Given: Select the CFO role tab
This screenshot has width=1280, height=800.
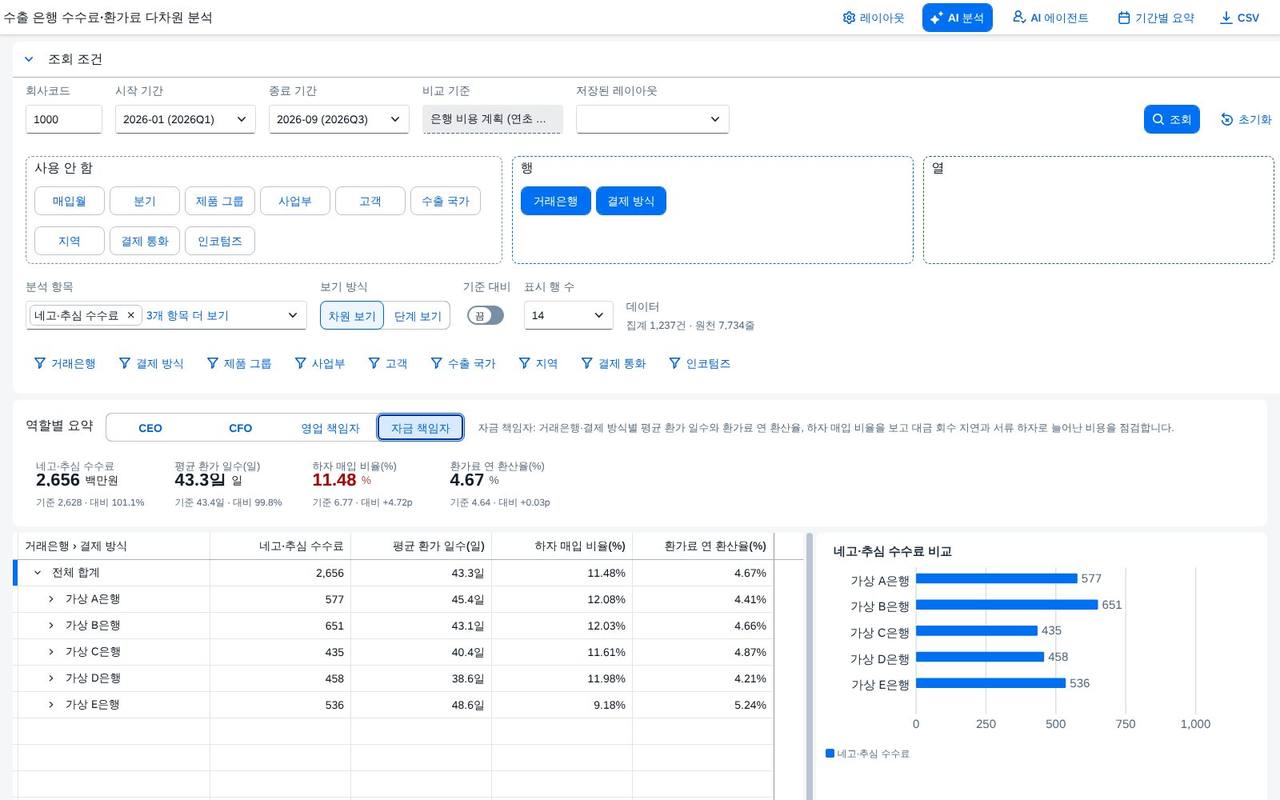Looking at the screenshot, I should pyautogui.click(x=240, y=428).
